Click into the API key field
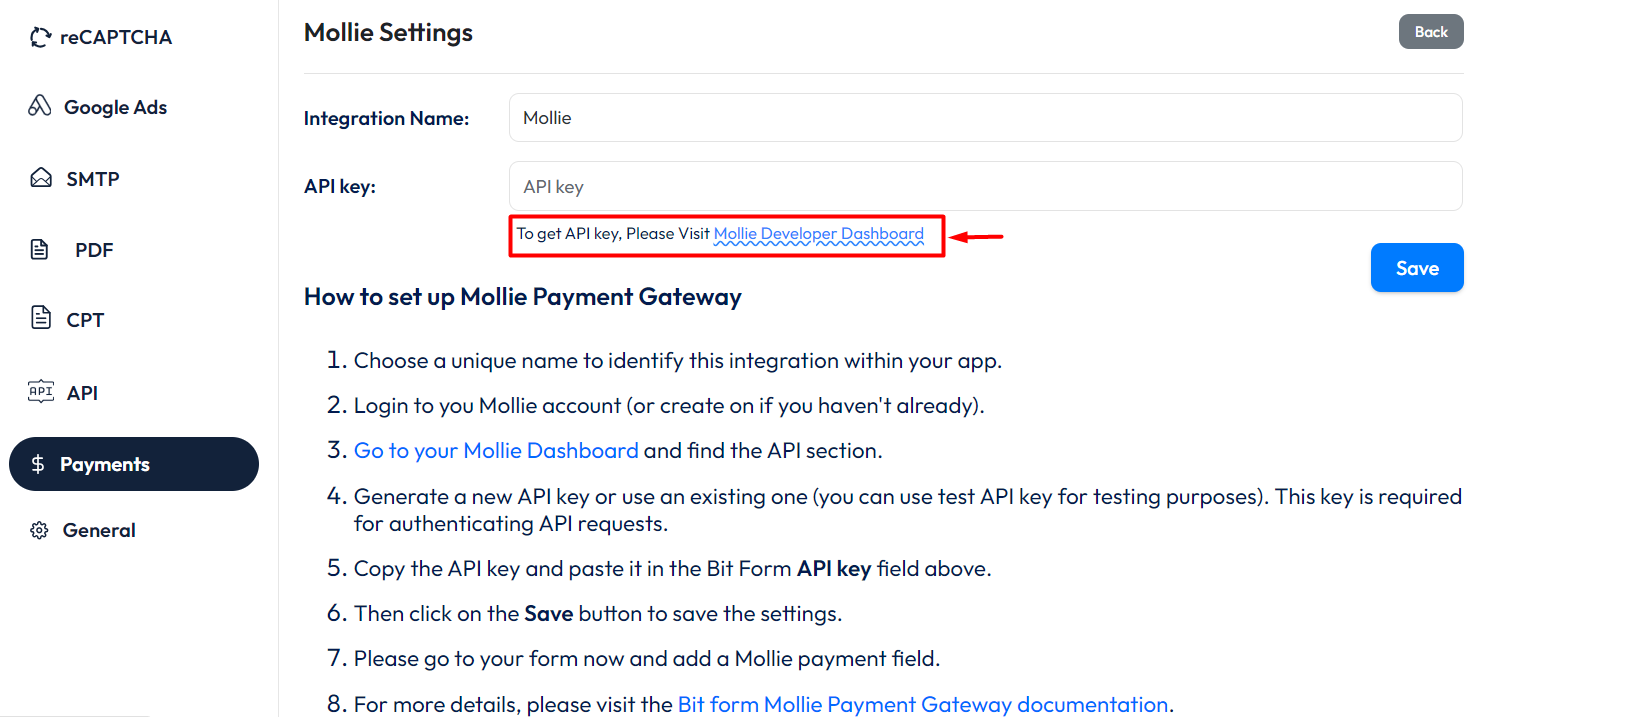Viewport: 1642px width, 717px height. click(x=985, y=187)
